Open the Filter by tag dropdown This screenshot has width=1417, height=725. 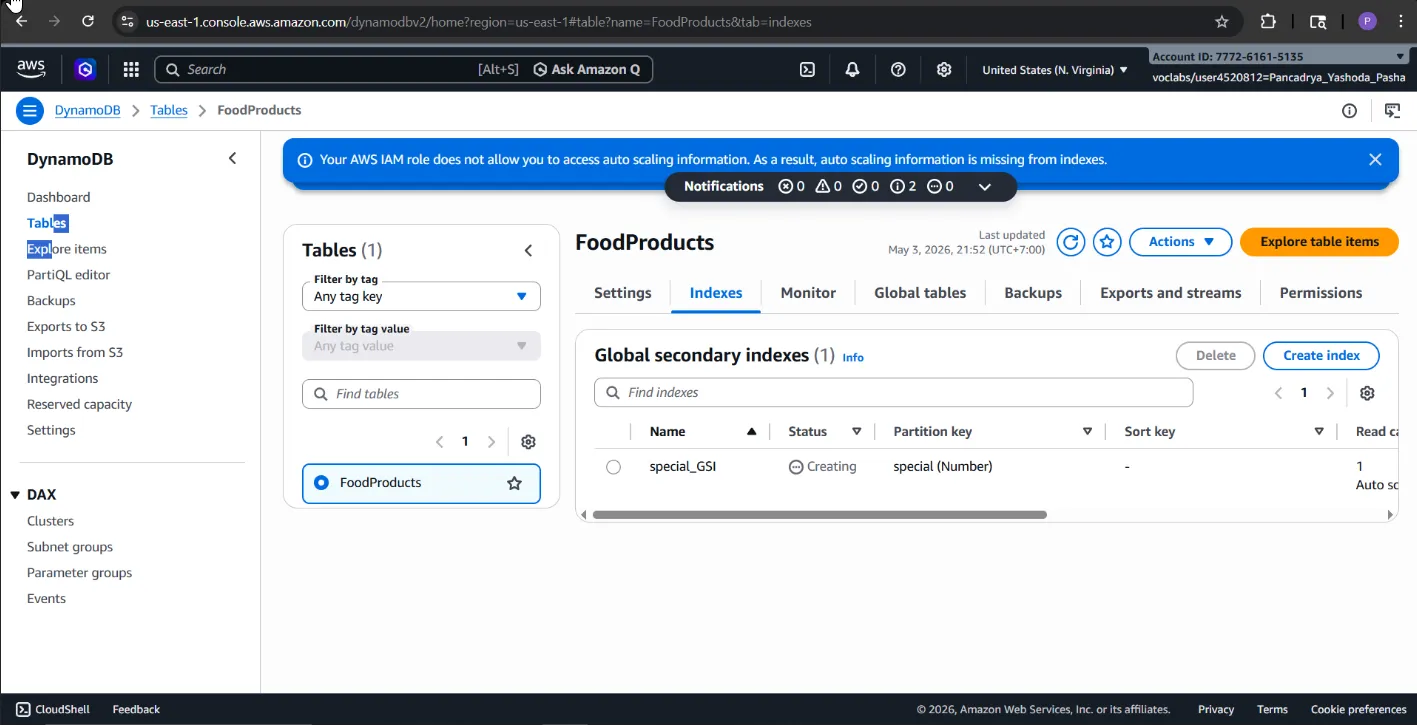pyautogui.click(x=421, y=296)
